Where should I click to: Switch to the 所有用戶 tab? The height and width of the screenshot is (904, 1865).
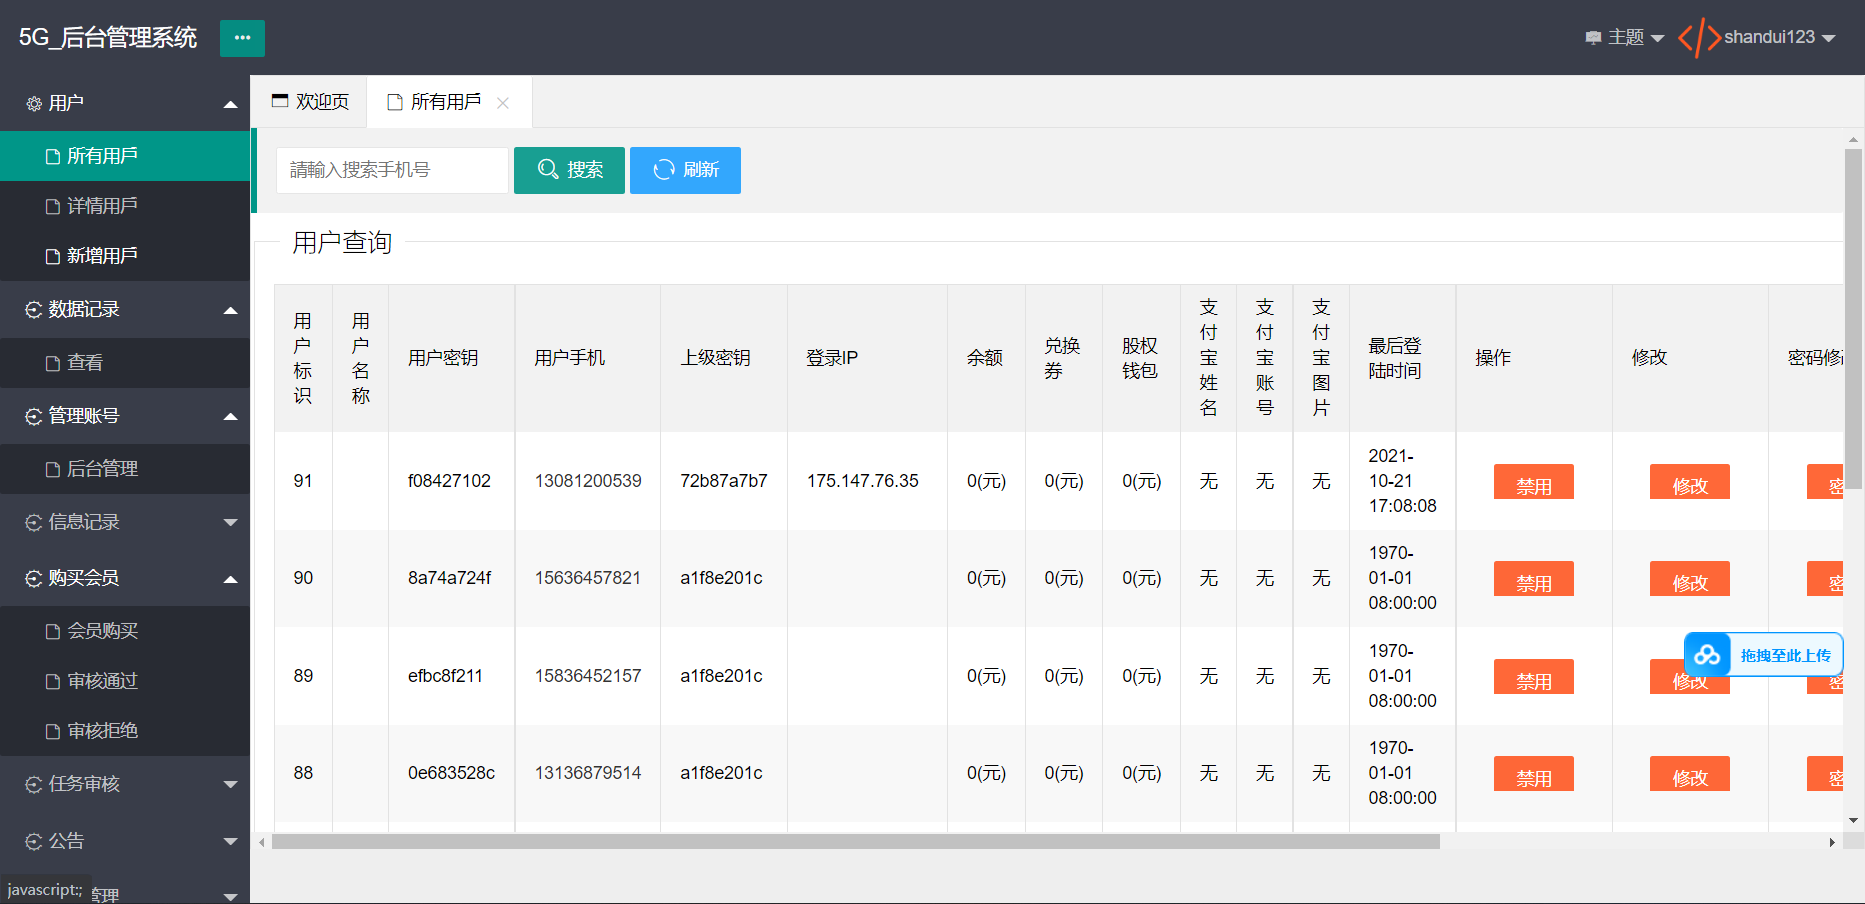[x=447, y=102]
